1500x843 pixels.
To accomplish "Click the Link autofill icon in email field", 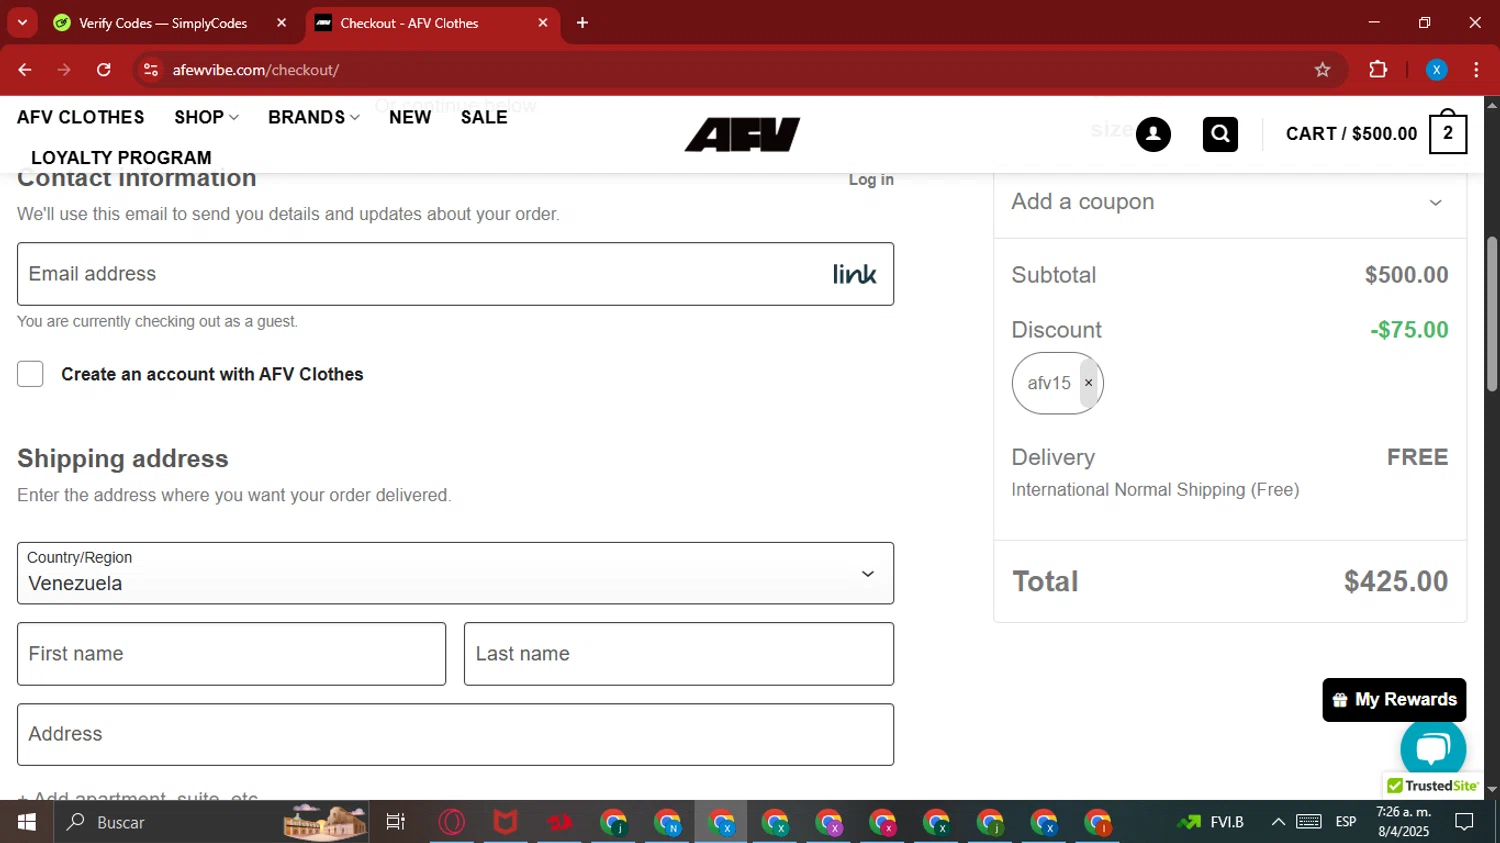I will pos(854,274).
